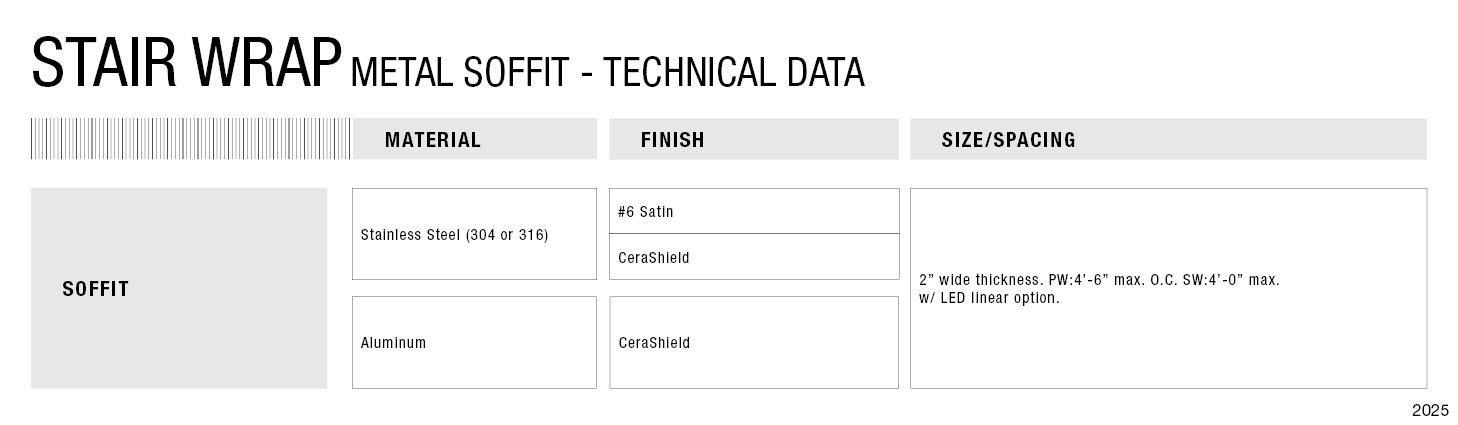
Task: Click the TECHNICAL DATA heading text
Action: click(734, 73)
